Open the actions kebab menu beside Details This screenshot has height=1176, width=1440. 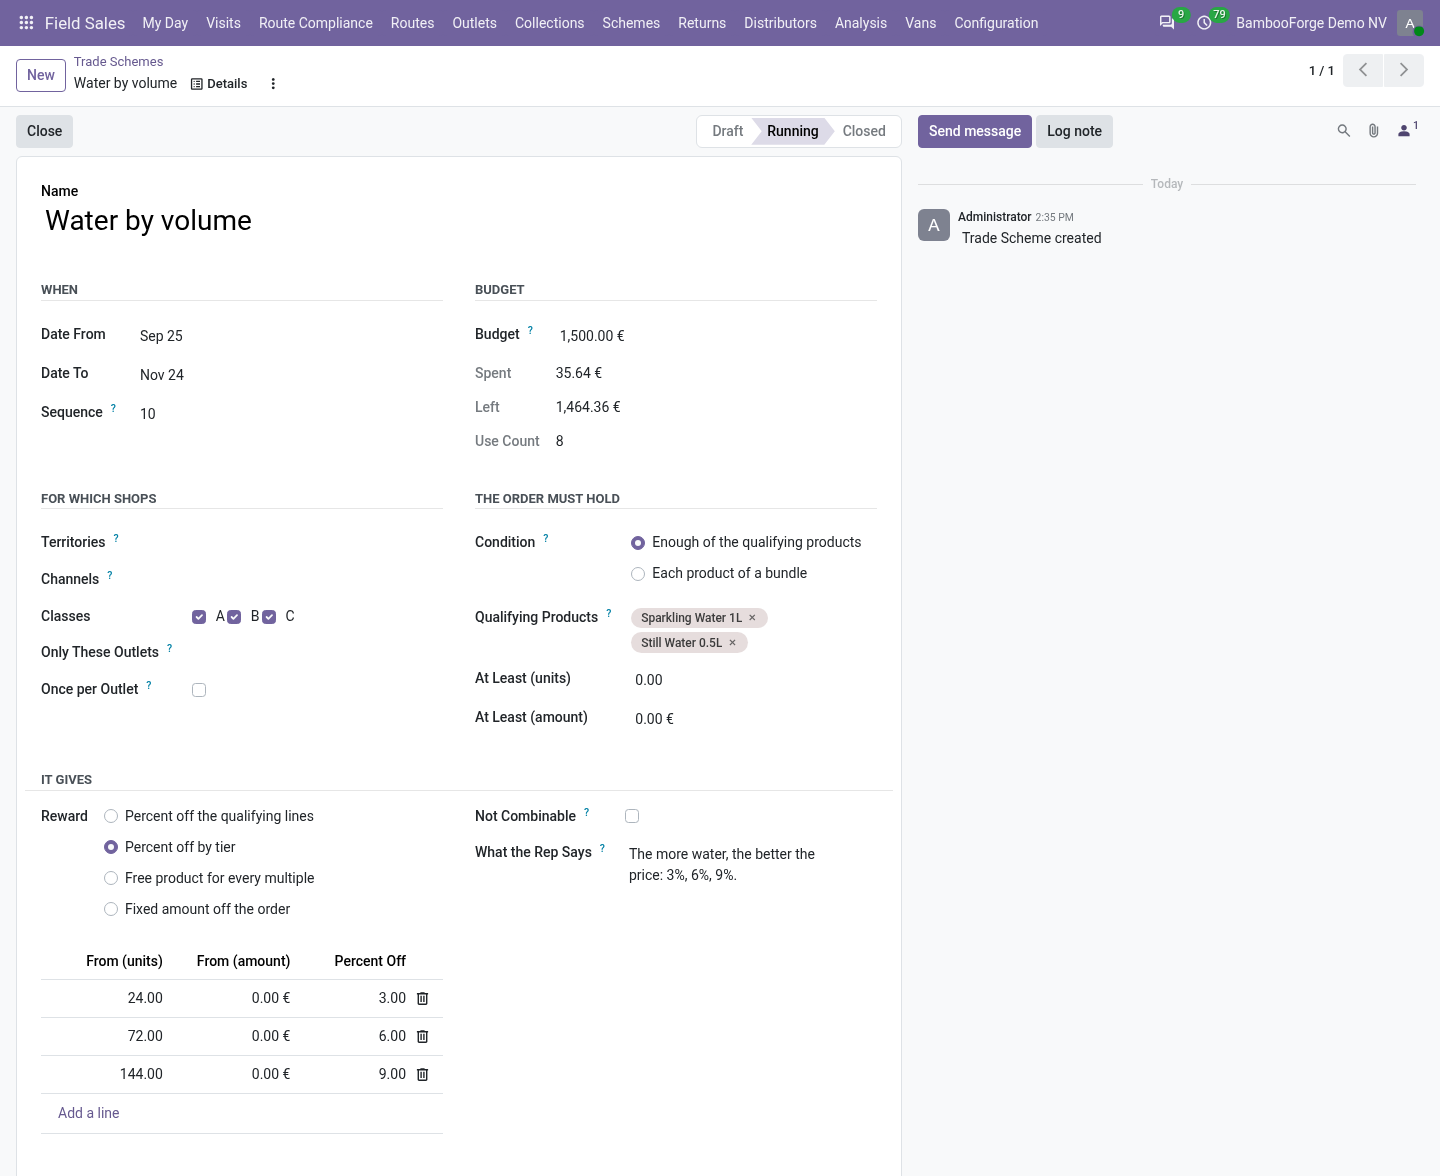click(273, 84)
